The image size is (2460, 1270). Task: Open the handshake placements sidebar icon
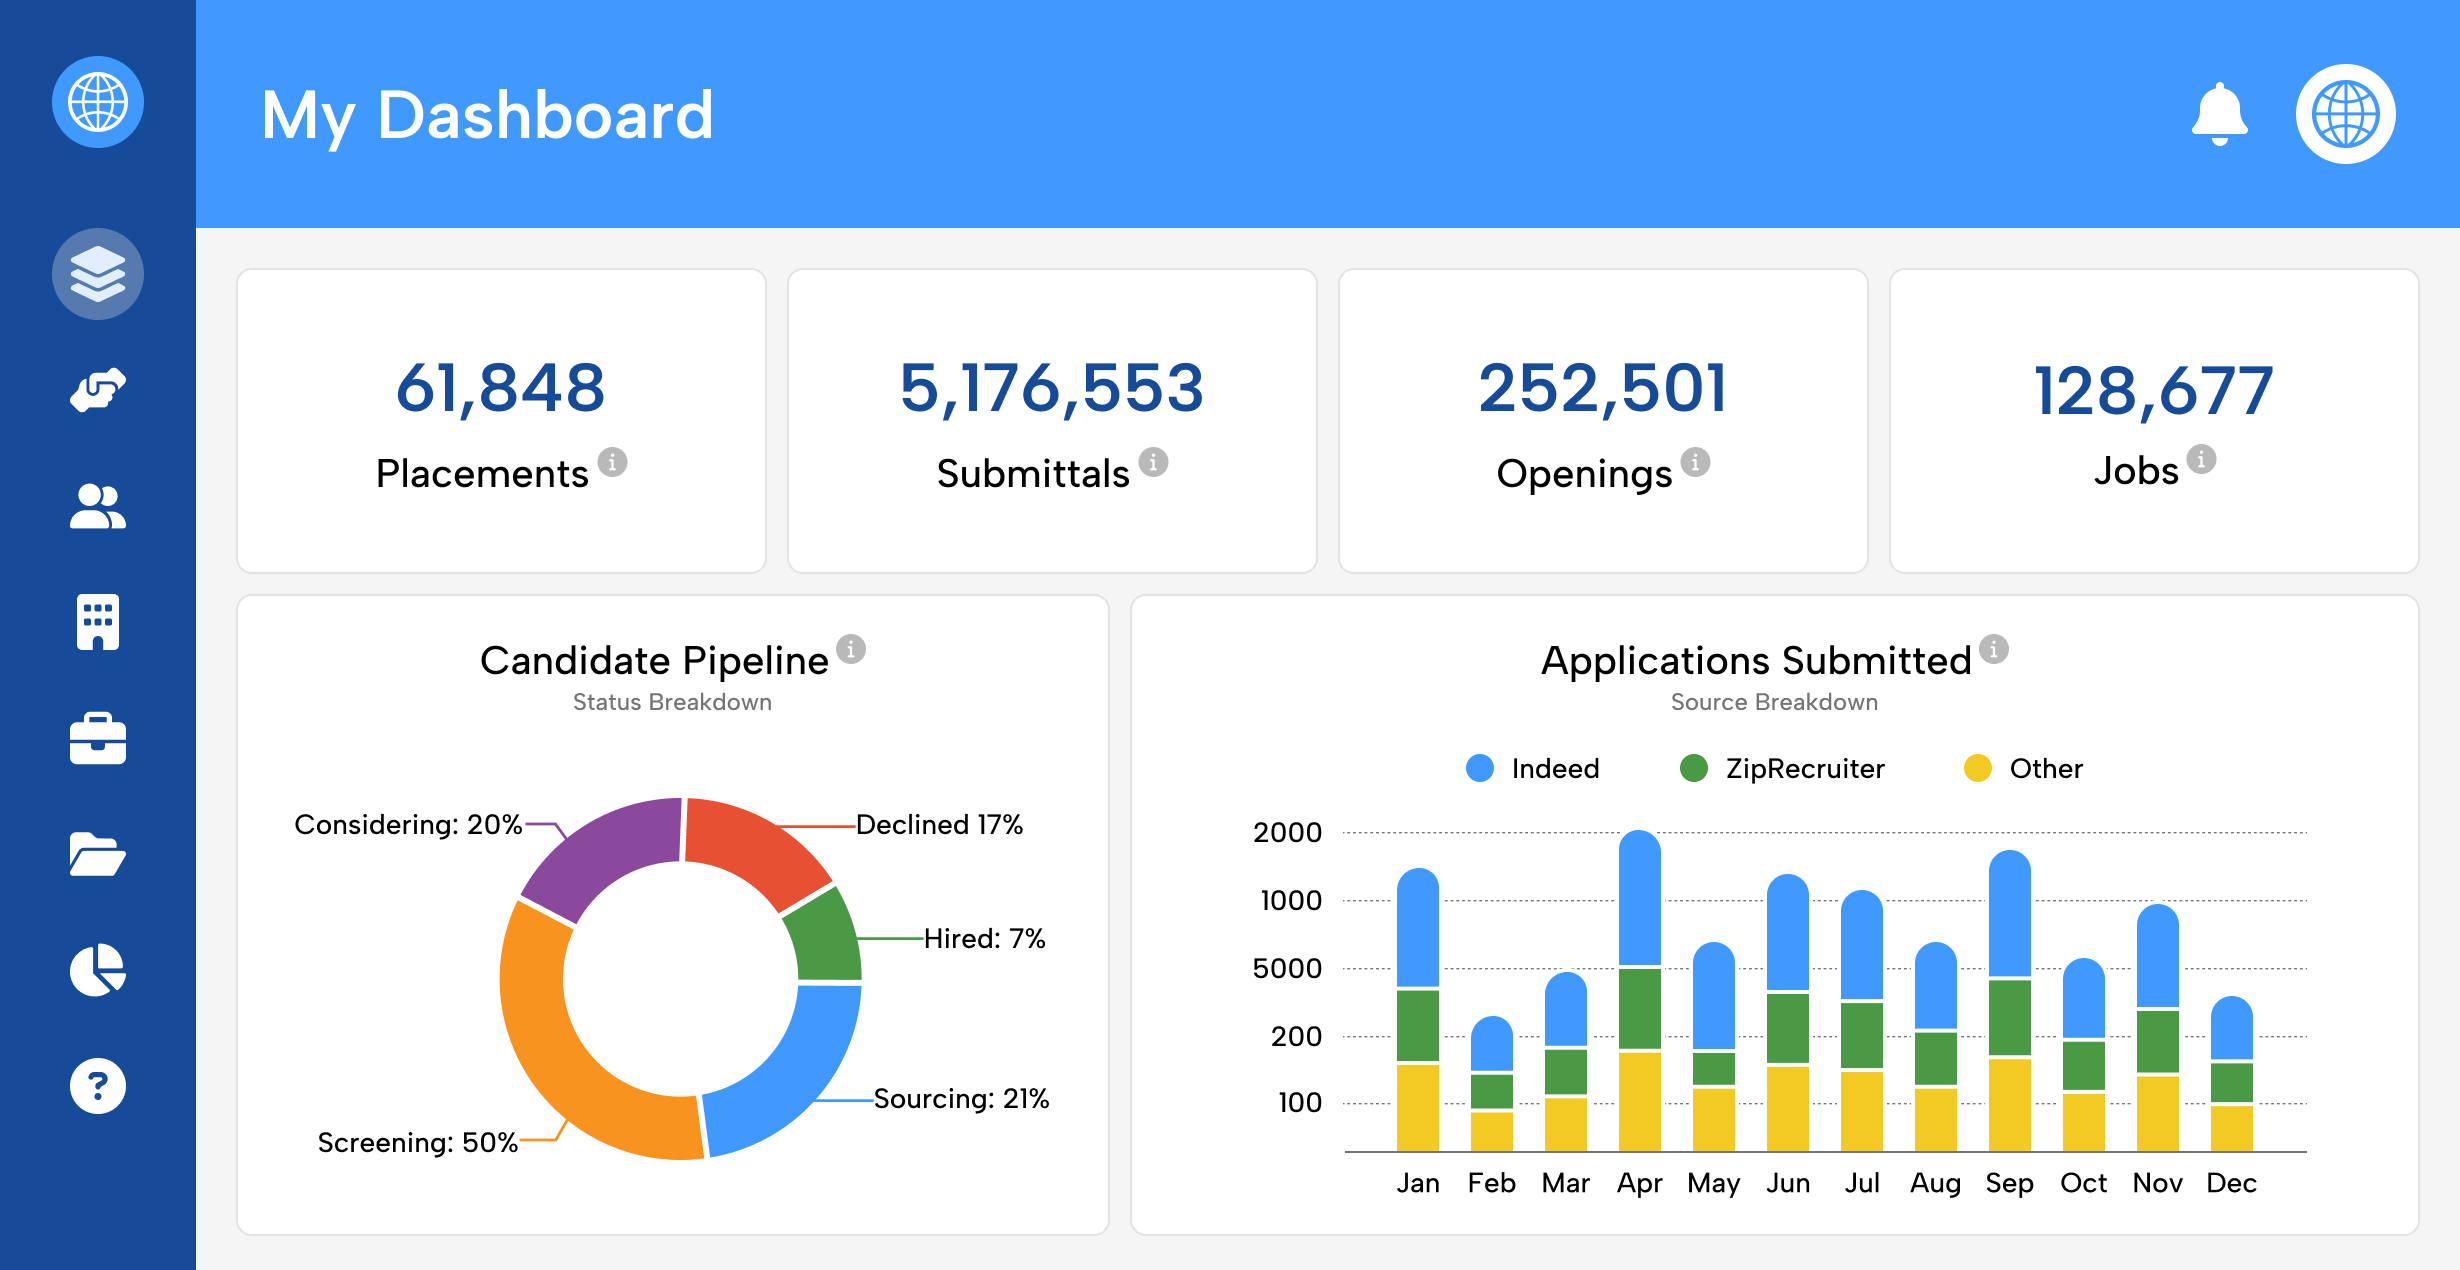tap(98, 390)
